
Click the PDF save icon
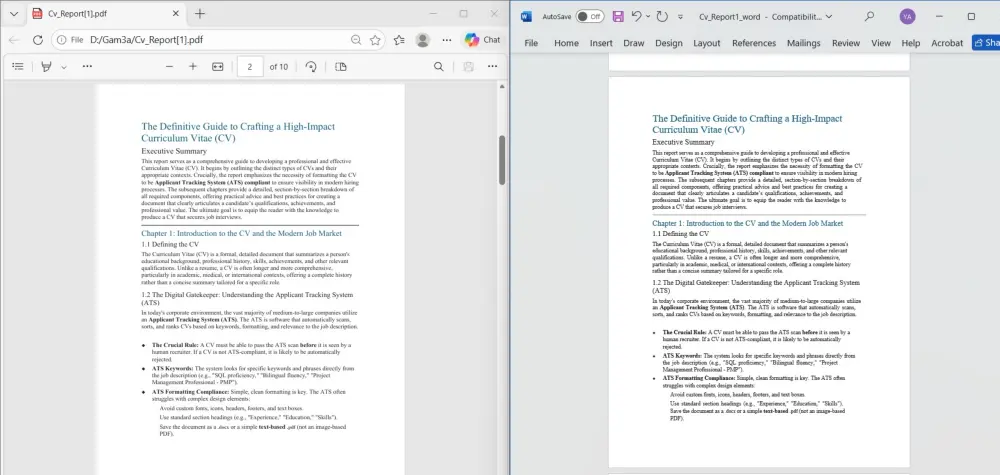(x=468, y=66)
